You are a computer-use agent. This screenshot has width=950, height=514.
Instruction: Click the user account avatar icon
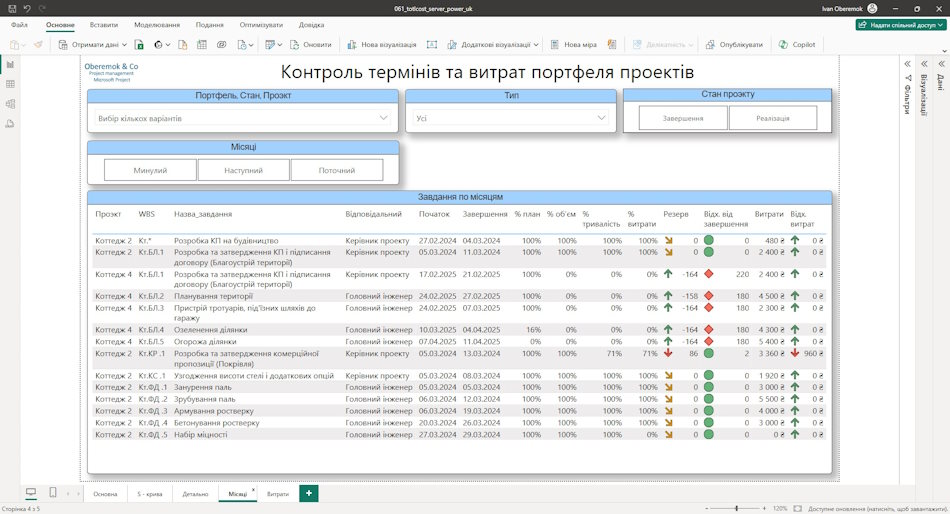[x=872, y=8]
